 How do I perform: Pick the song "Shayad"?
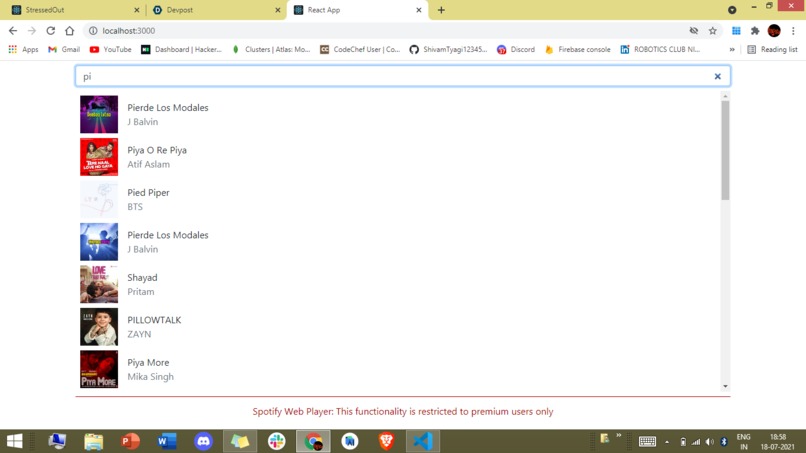(x=142, y=278)
